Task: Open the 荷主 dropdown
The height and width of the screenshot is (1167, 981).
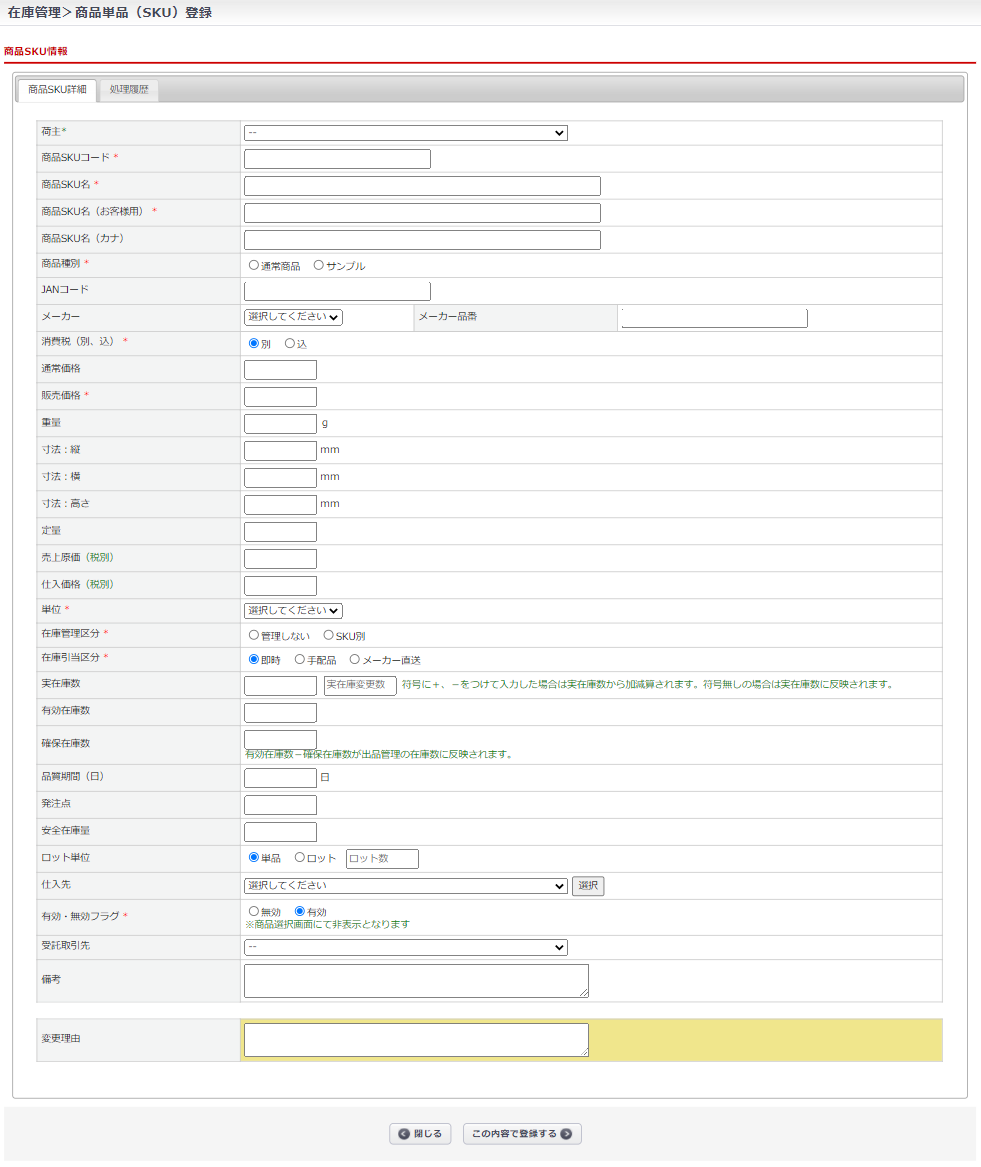Action: pos(405,133)
